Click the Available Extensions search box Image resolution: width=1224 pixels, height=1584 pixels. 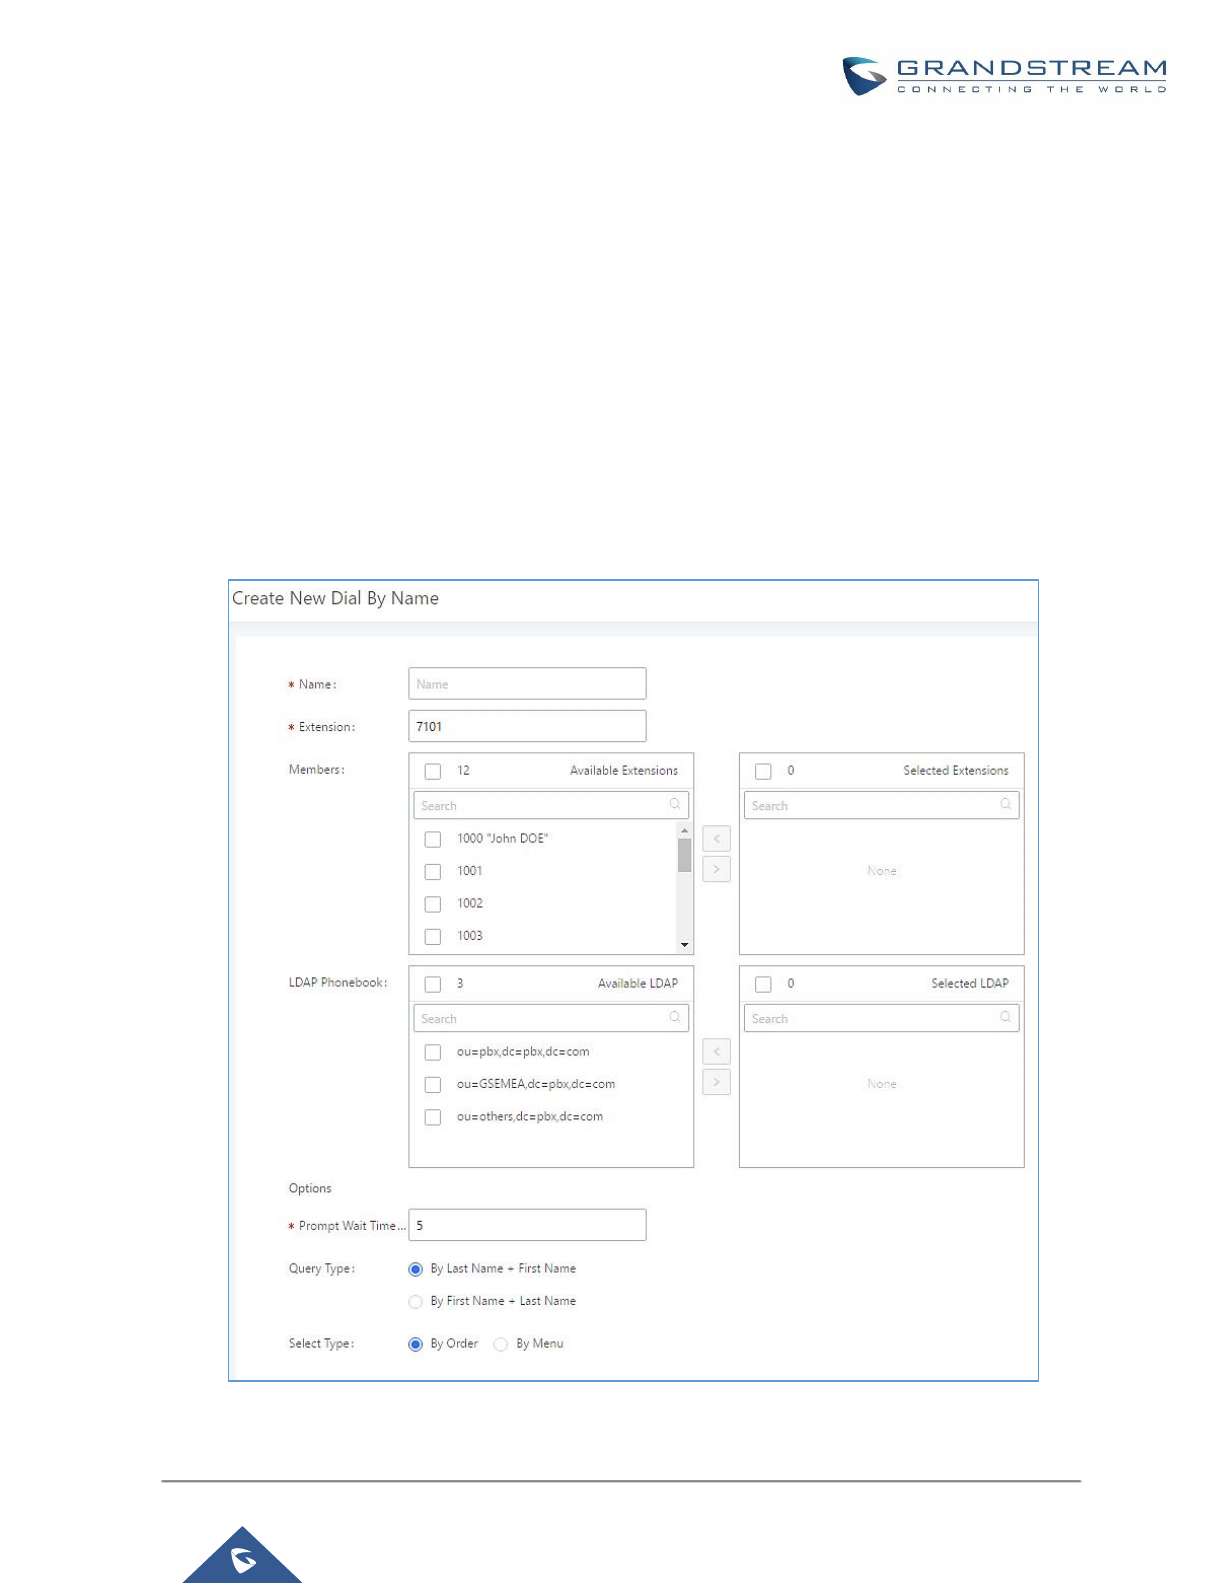(551, 805)
